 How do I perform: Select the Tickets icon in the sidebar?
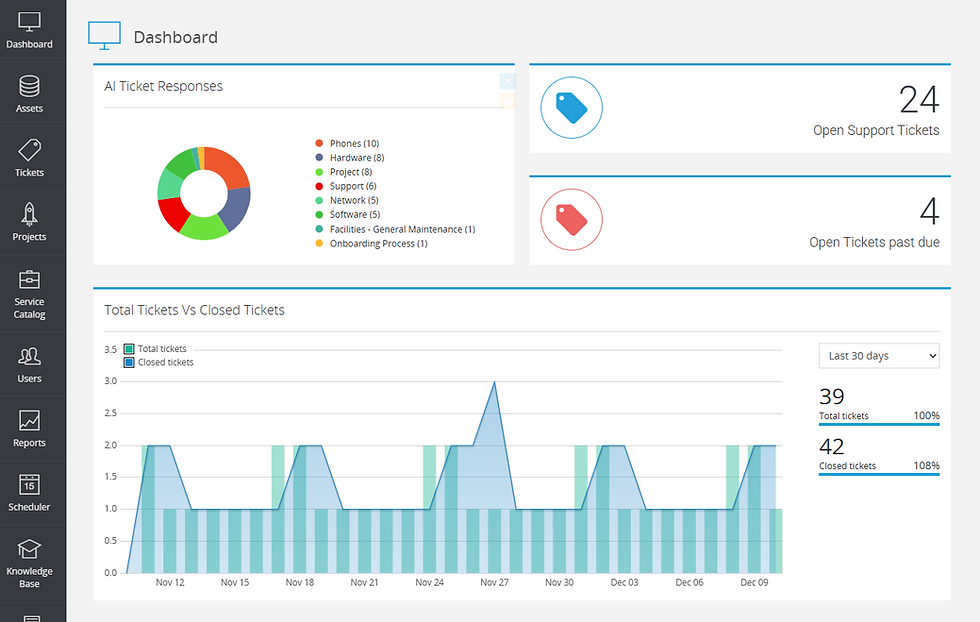tap(29, 150)
